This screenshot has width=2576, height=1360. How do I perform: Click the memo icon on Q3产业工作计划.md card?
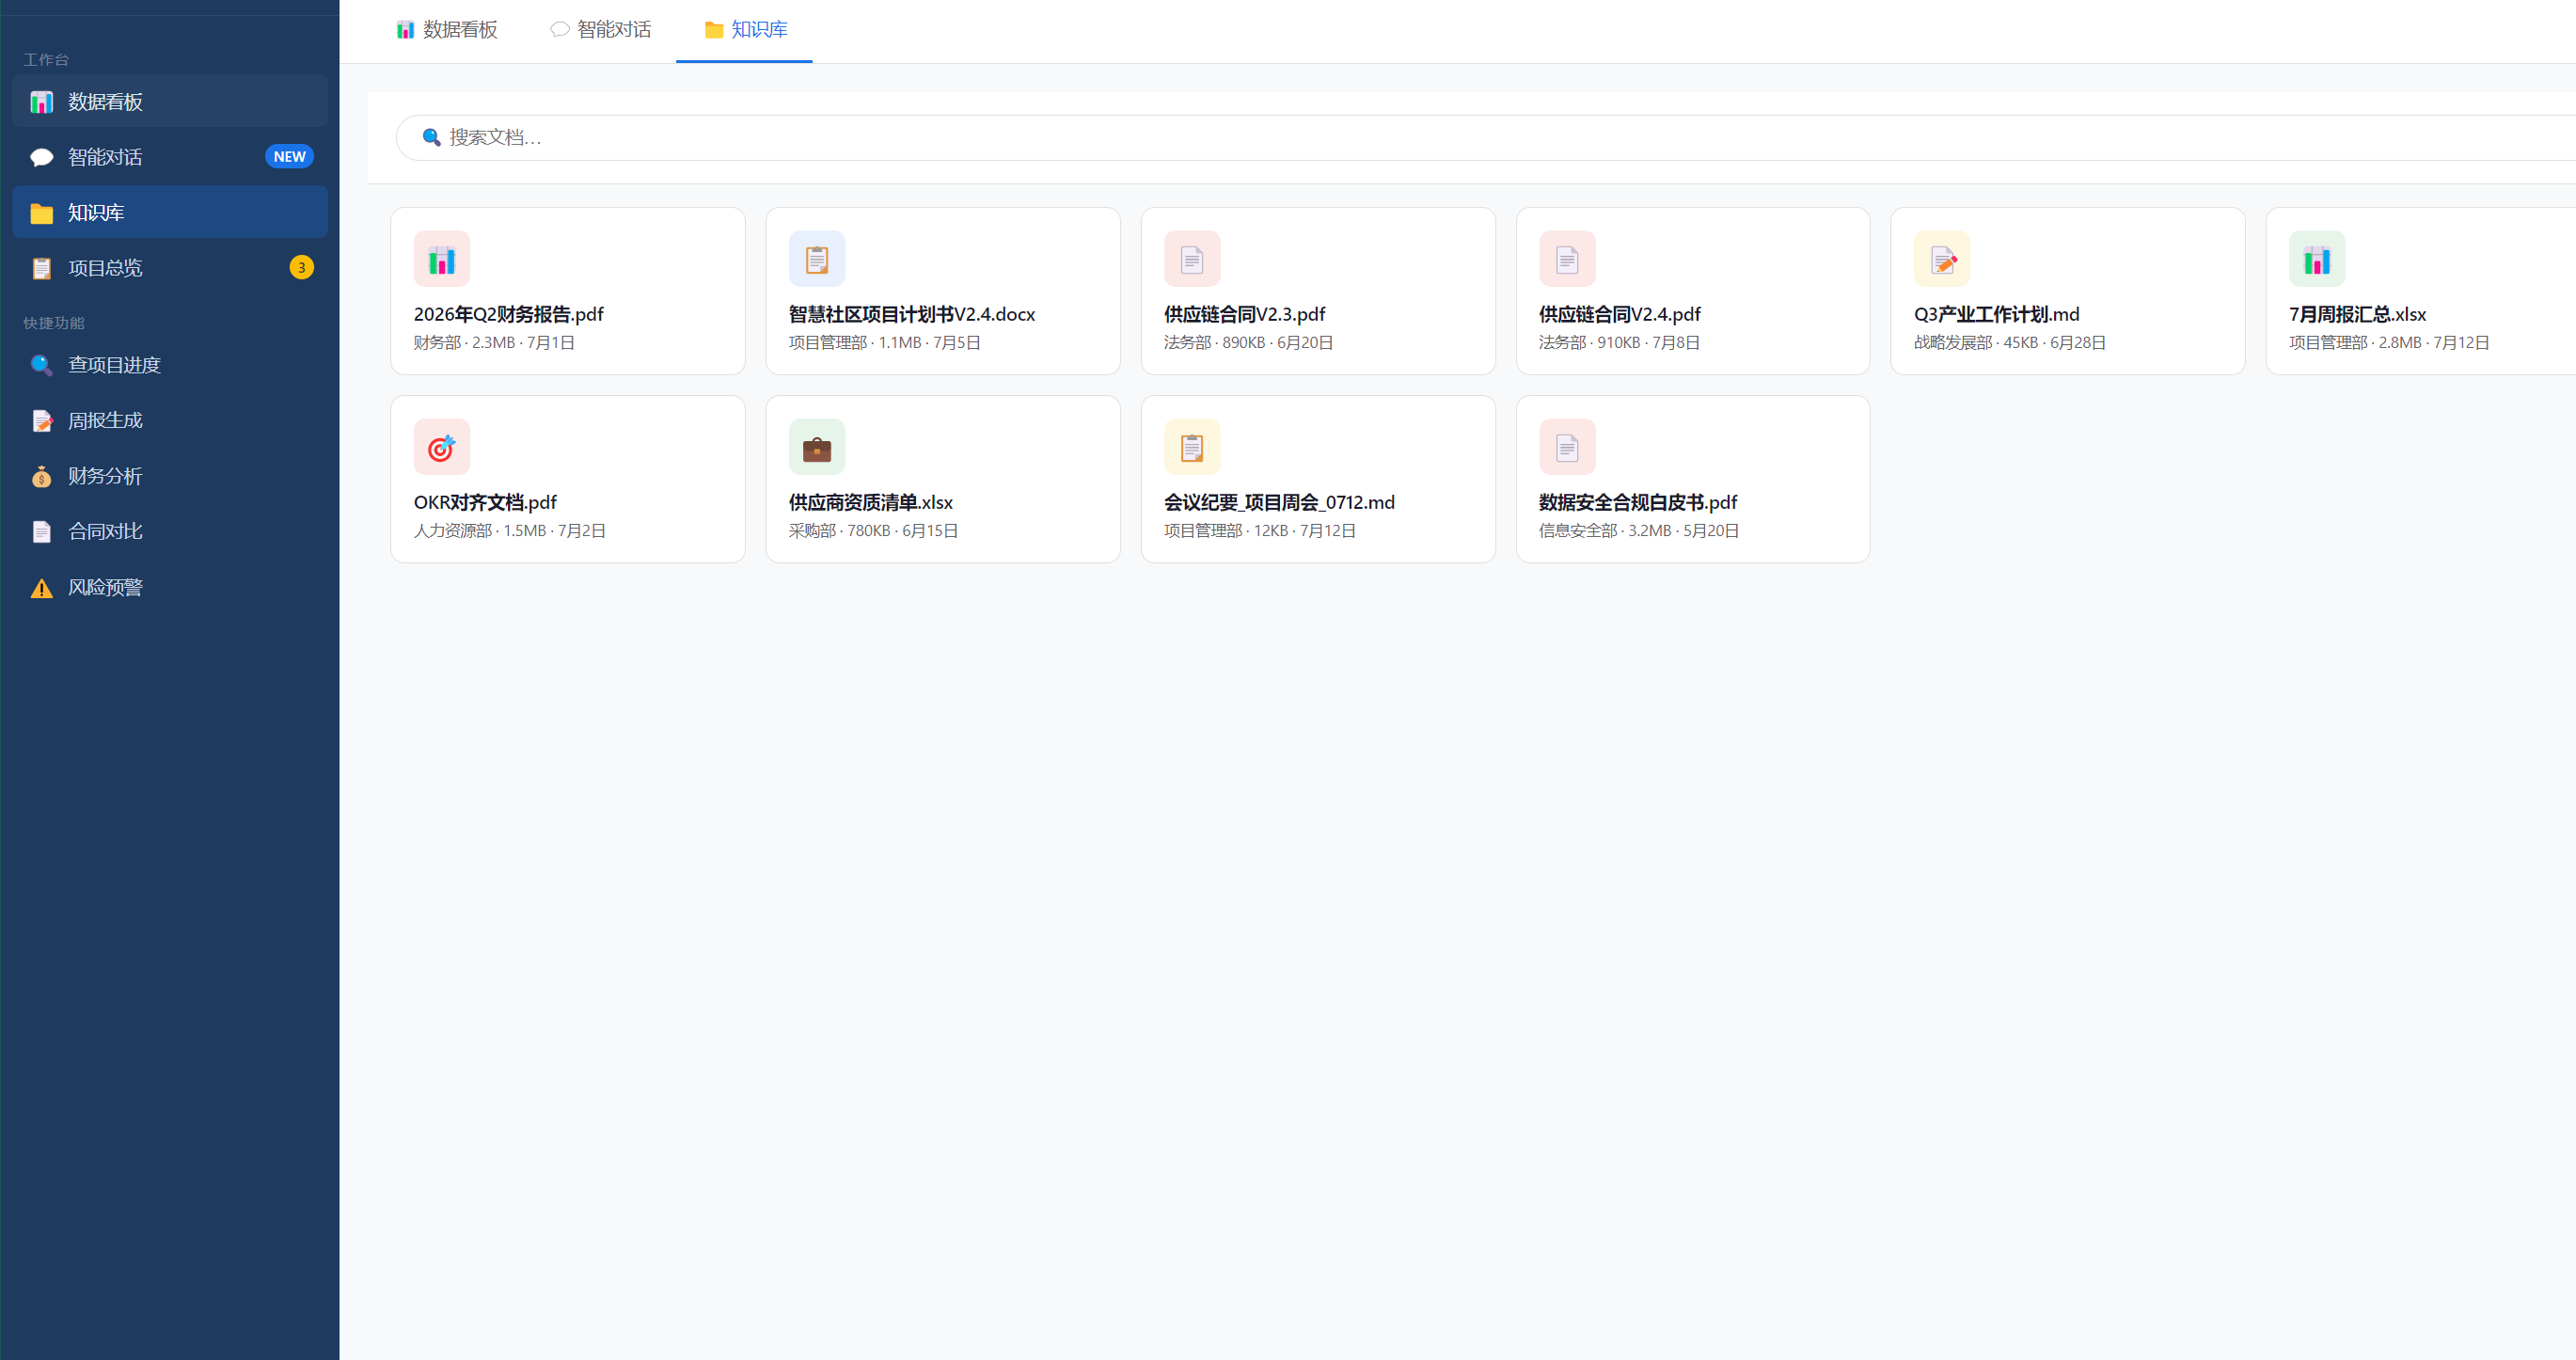(x=1942, y=259)
